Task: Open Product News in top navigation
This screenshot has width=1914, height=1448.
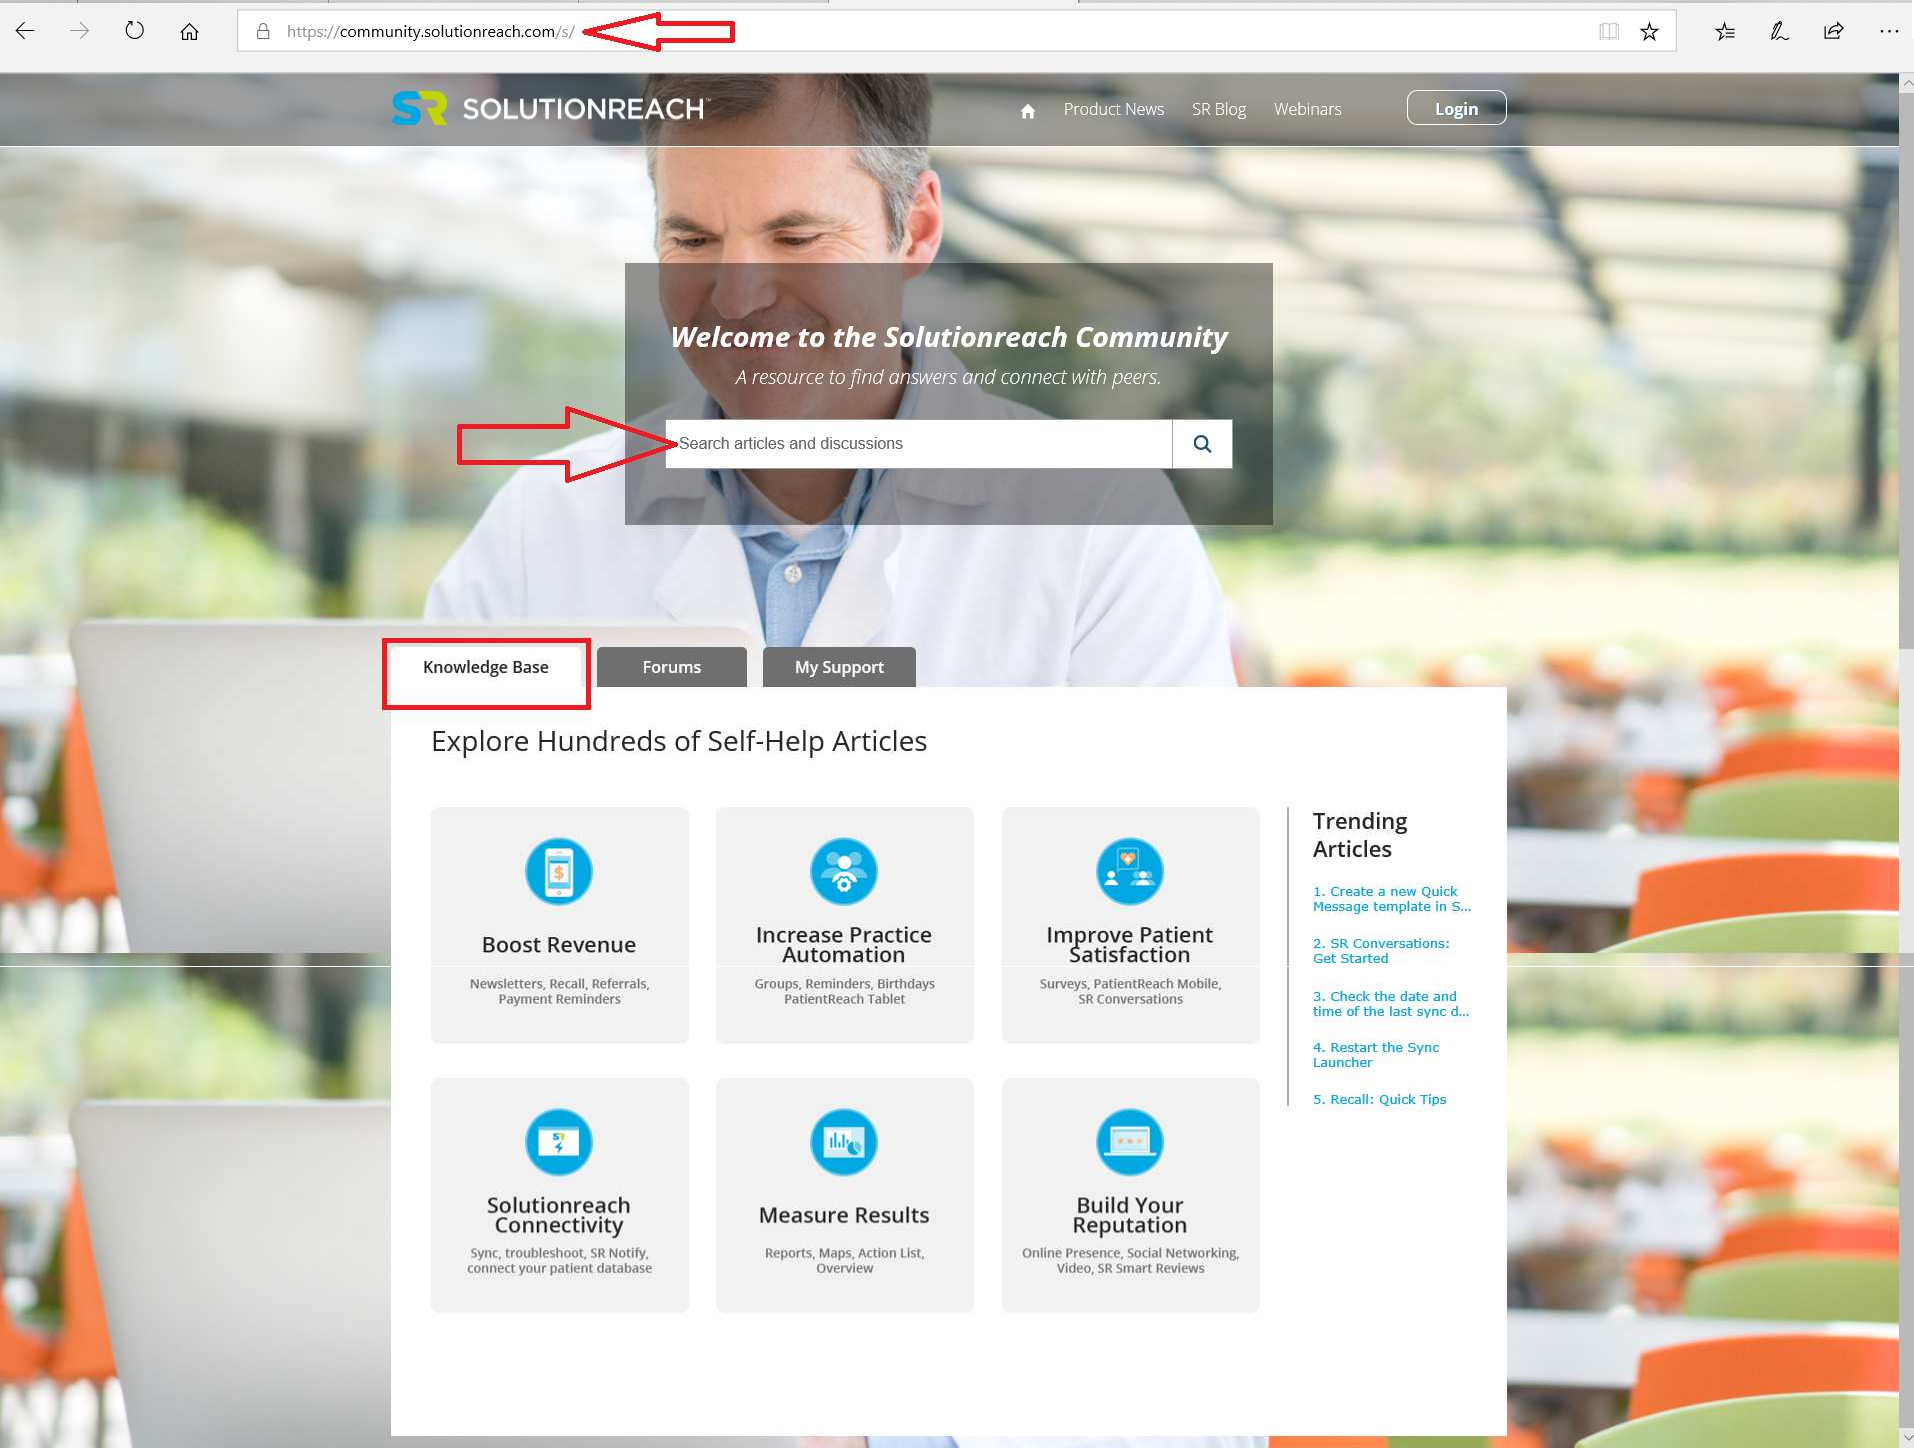Action: coord(1113,109)
